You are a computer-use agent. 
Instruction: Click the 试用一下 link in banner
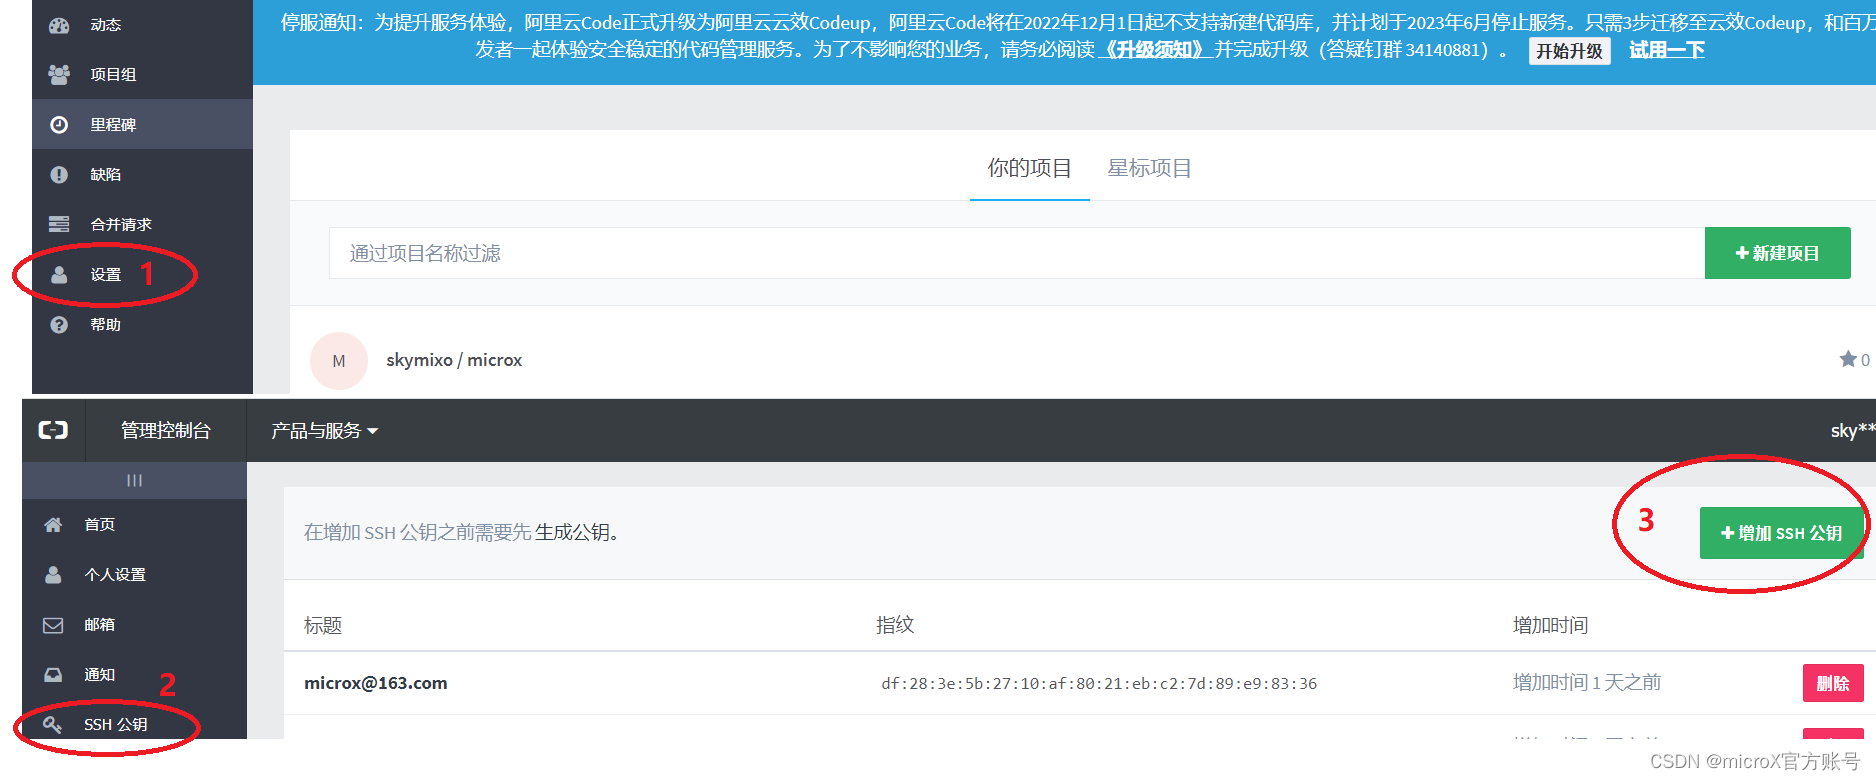pos(1667,50)
